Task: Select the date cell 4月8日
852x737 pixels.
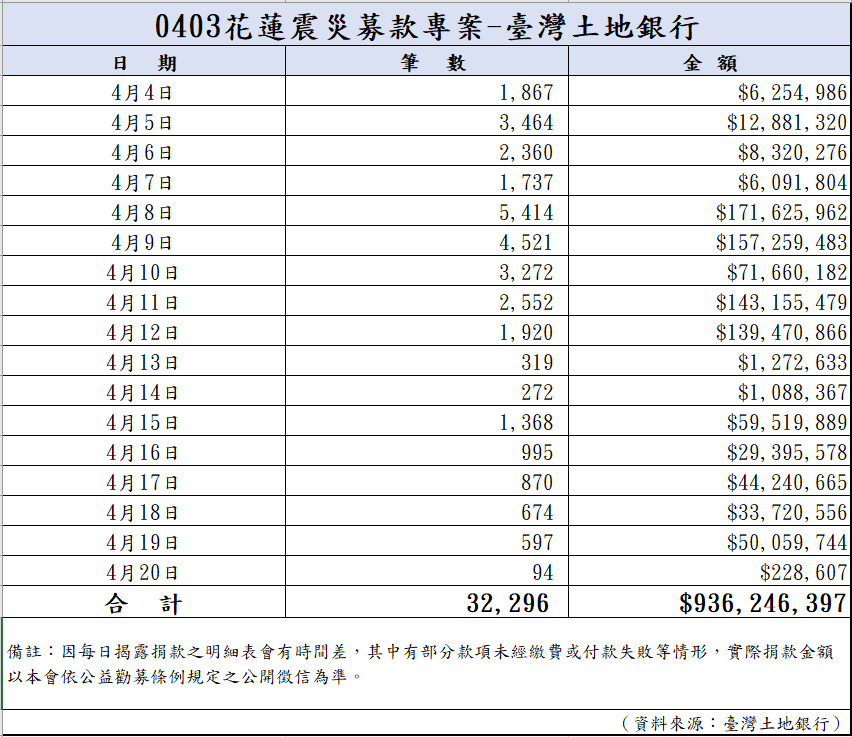Action: click(144, 211)
